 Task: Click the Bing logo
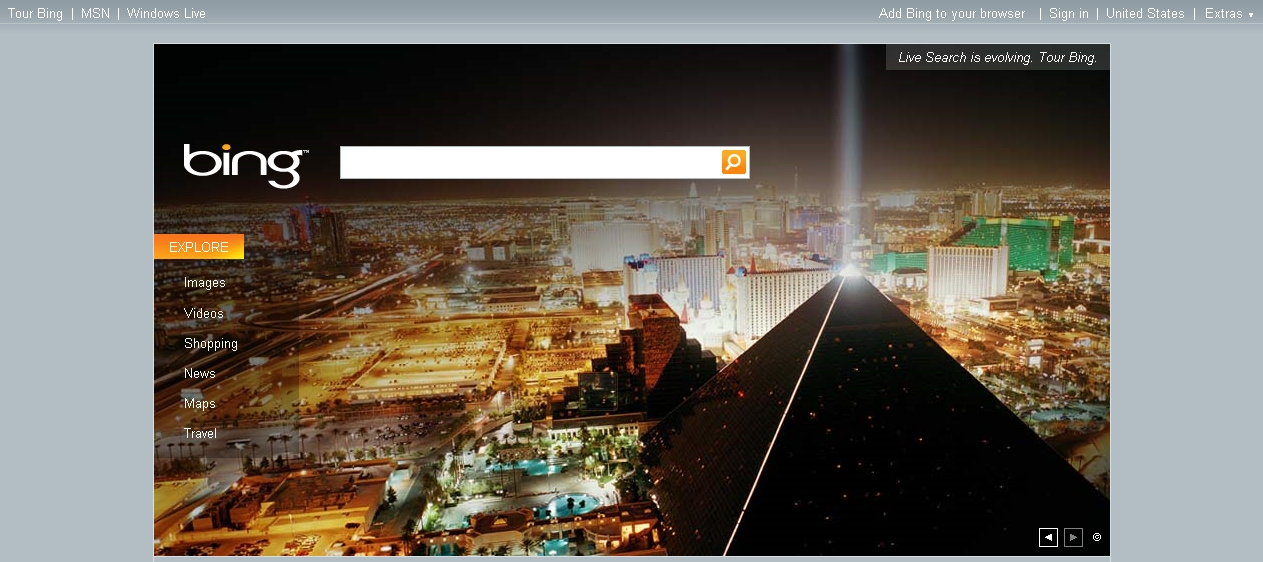point(245,165)
